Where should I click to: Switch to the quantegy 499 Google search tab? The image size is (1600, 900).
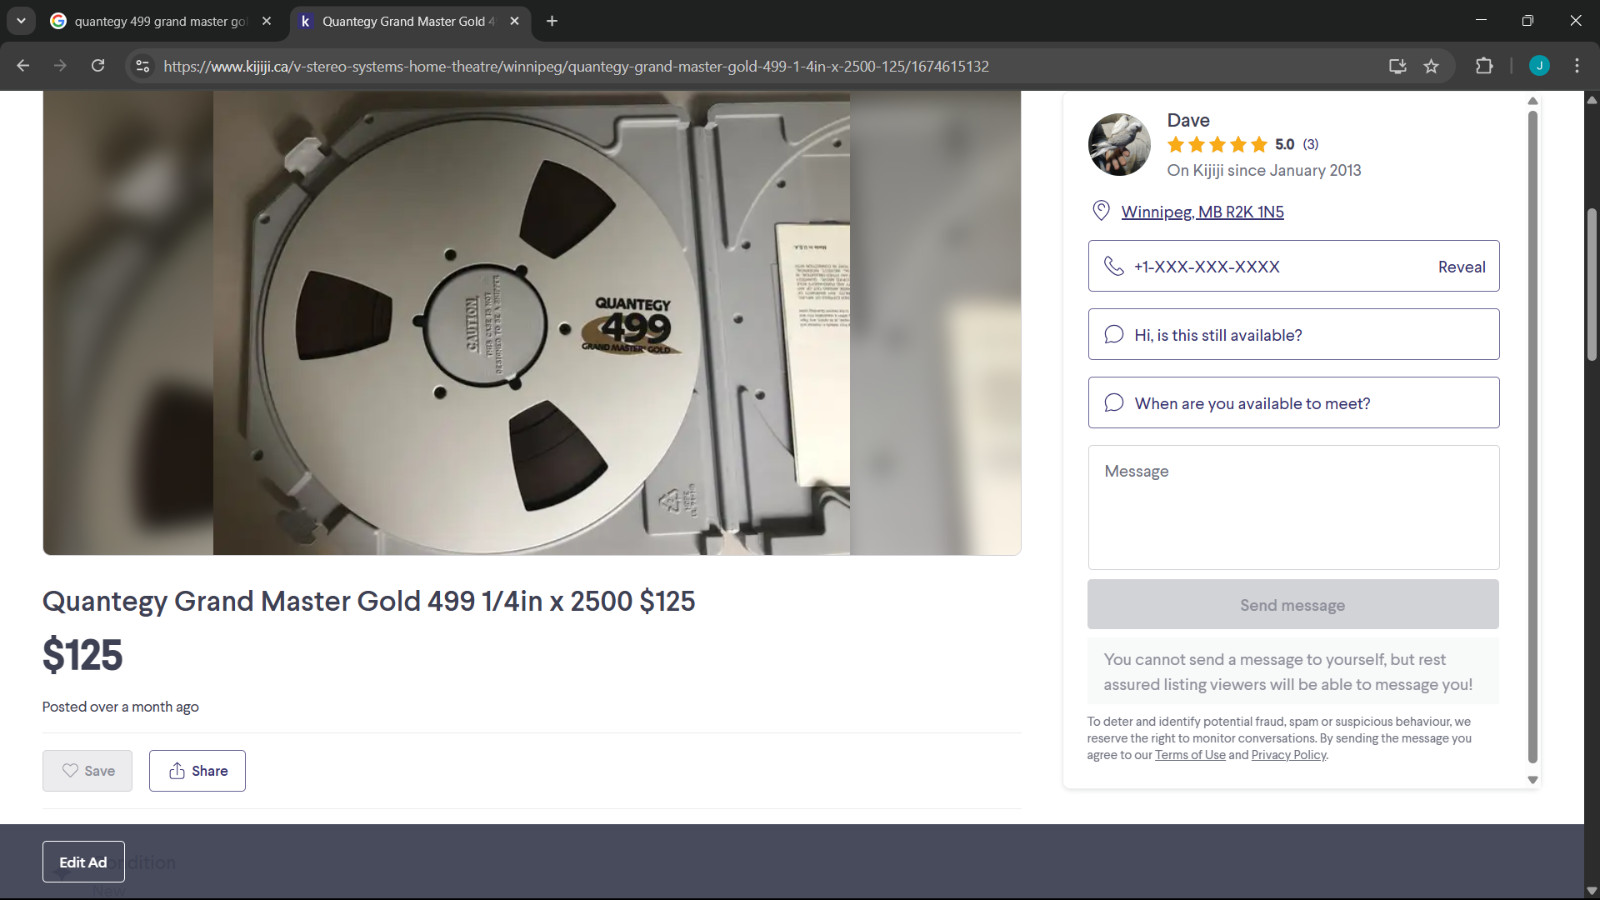(162, 21)
